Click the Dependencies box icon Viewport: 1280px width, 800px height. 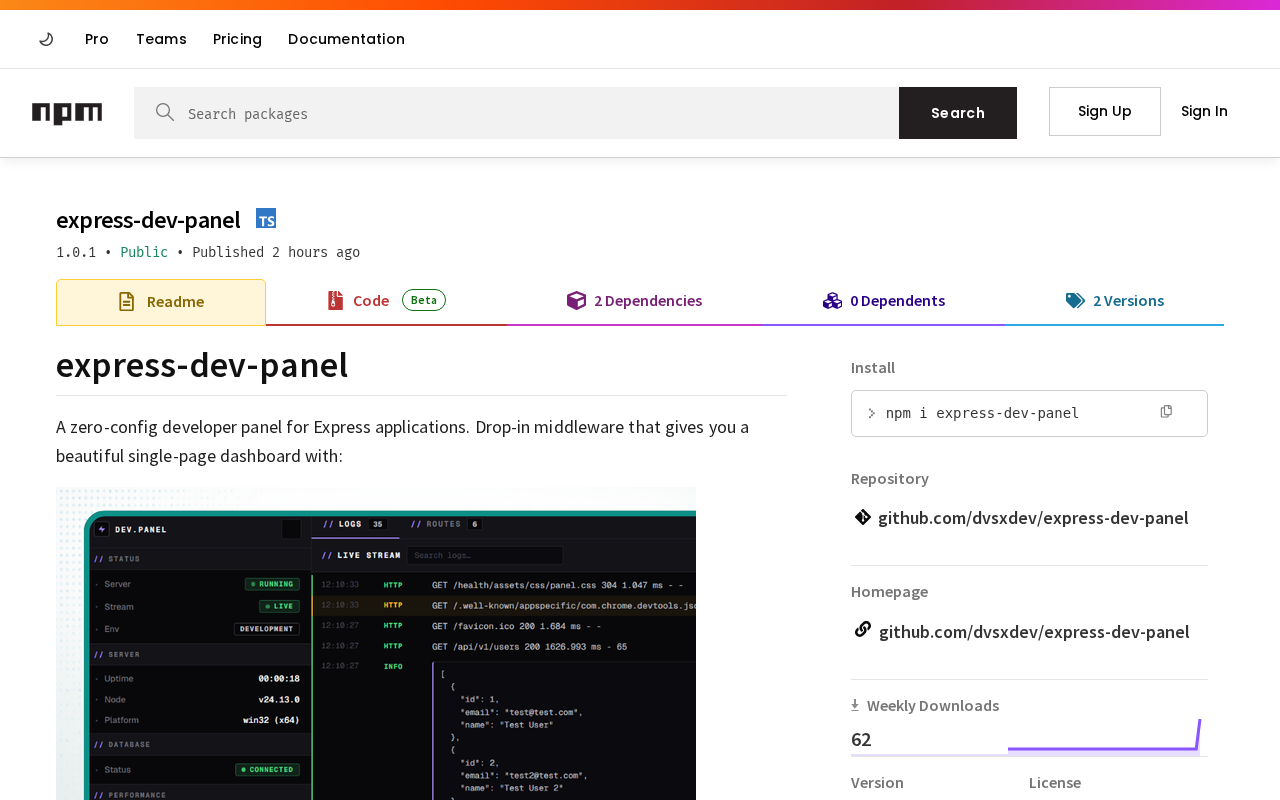point(576,300)
